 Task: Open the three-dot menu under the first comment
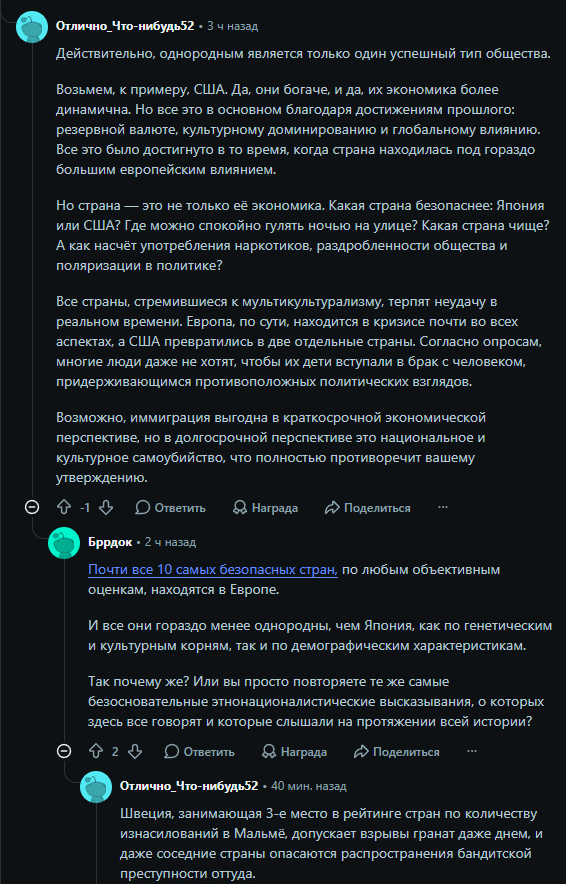point(443,507)
